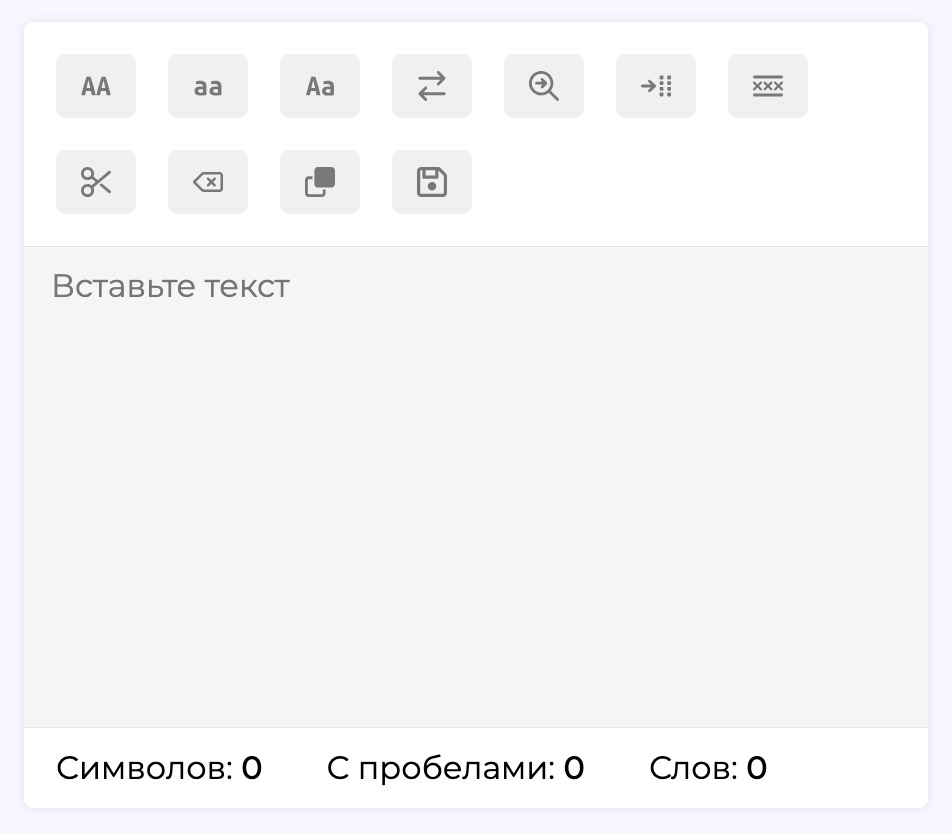952x834 pixels.
Task: Clear text with the backspace icon
Action: pyautogui.click(x=208, y=182)
